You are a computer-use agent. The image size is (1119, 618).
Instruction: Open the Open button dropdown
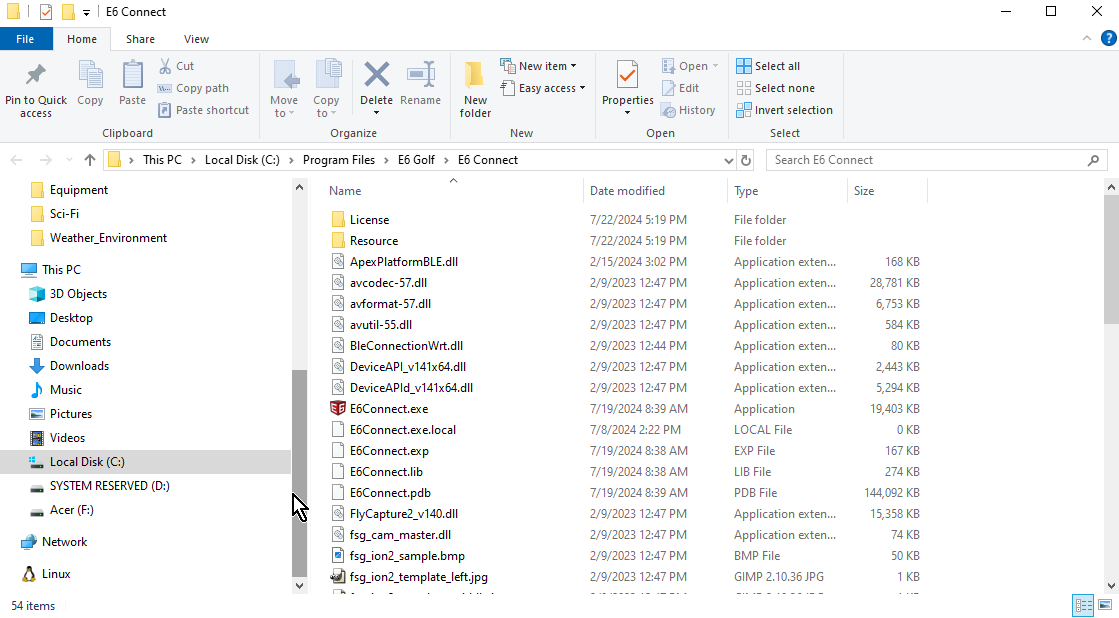(x=716, y=66)
